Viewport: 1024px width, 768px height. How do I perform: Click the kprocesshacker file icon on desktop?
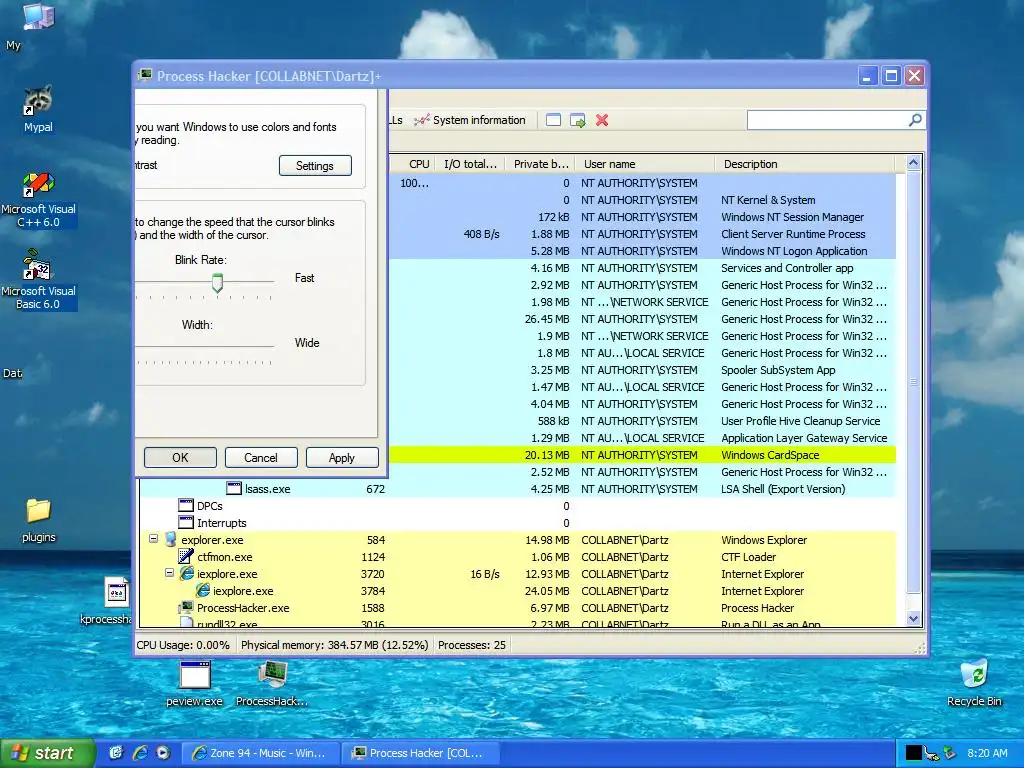tap(118, 592)
